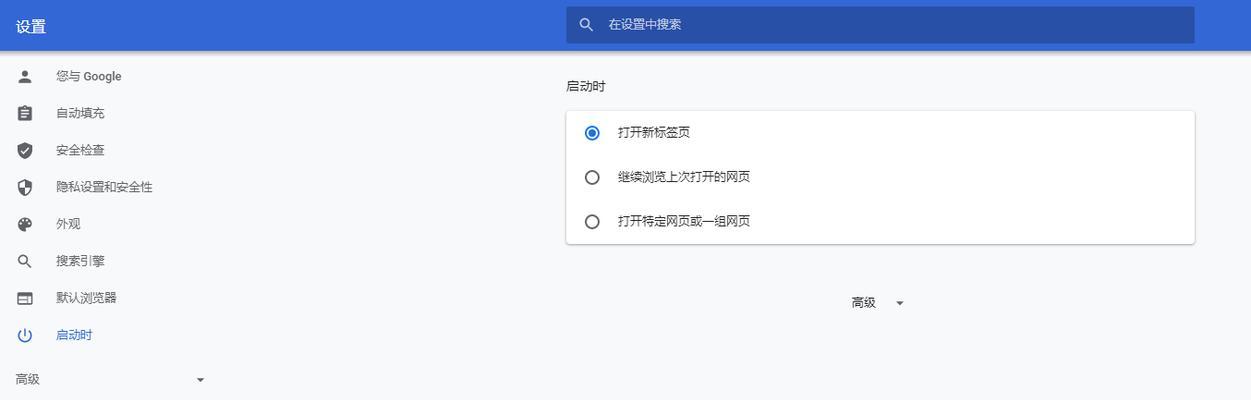Expand the 高级 dropdown below startup options
1251x400 pixels.
click(x=878, y=303)
